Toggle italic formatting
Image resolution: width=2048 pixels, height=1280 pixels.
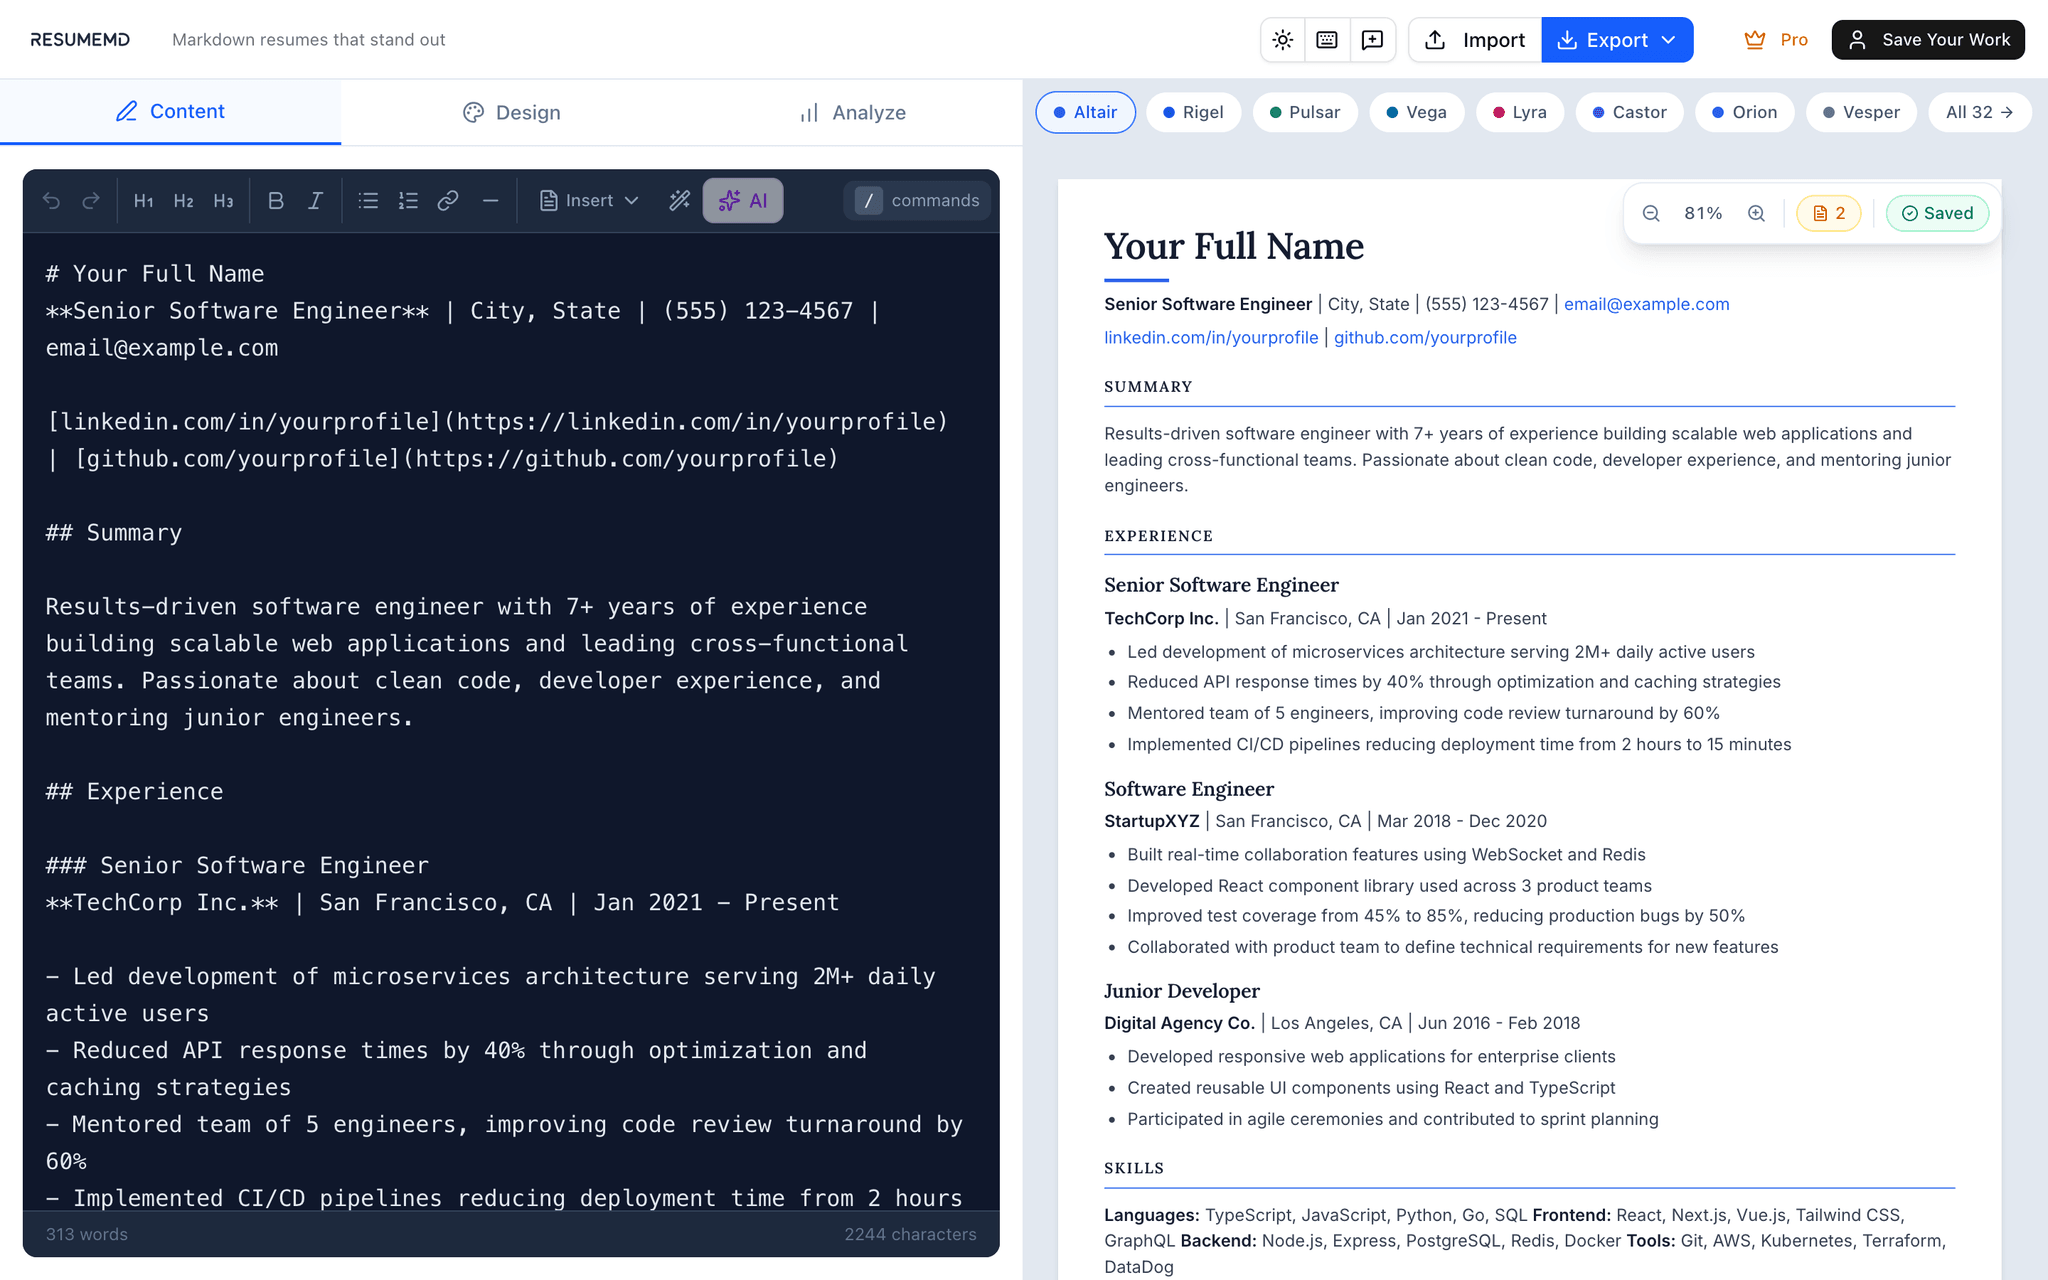(x=315, y=201)
